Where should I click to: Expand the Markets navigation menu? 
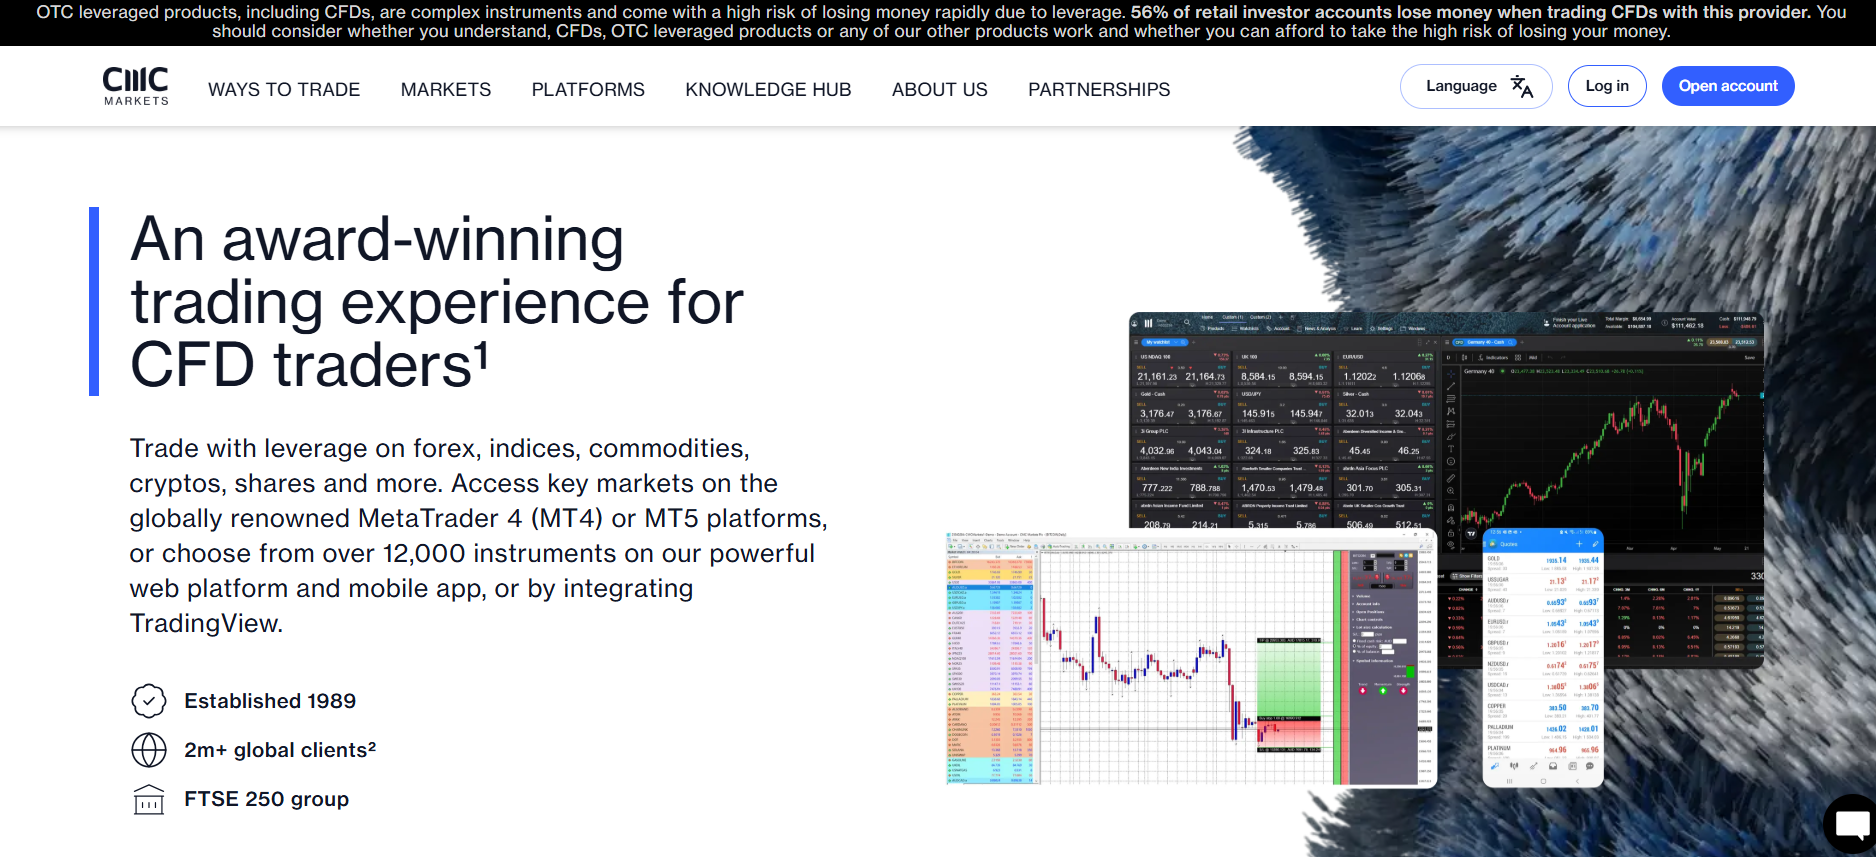(x=446, y=90)
